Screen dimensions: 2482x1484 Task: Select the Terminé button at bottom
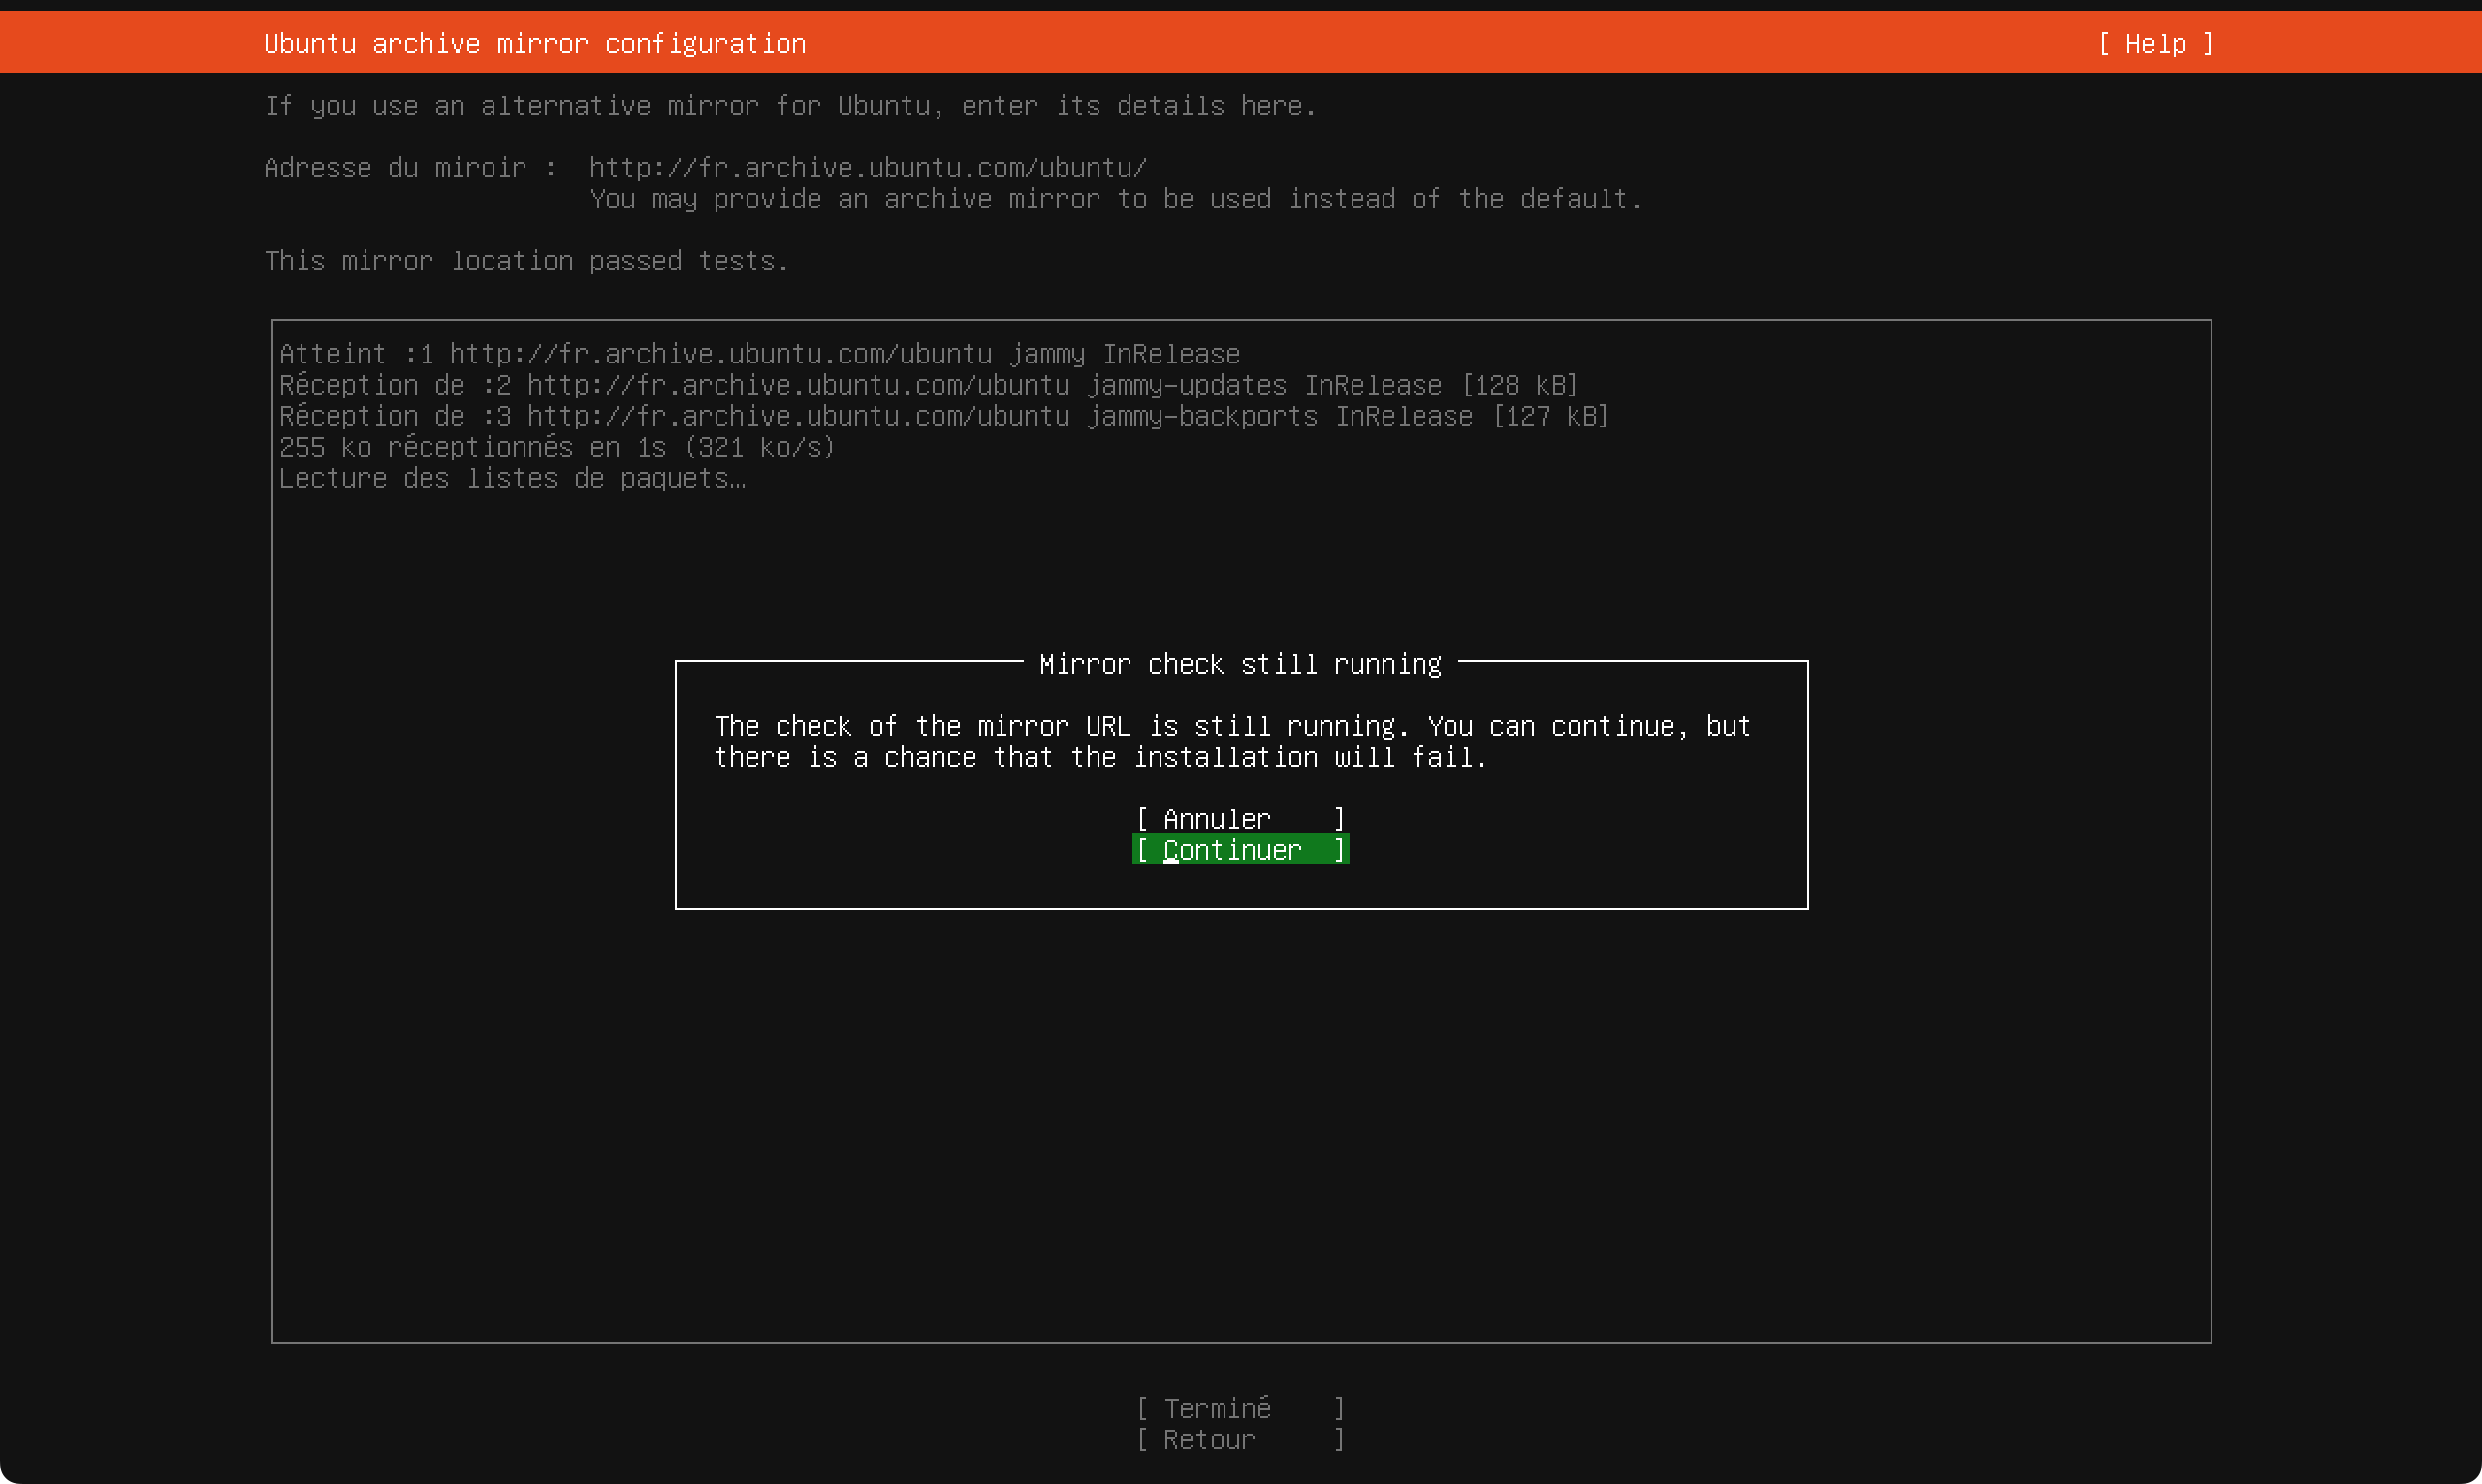pyautogui.click(x=1240, y=1408)
